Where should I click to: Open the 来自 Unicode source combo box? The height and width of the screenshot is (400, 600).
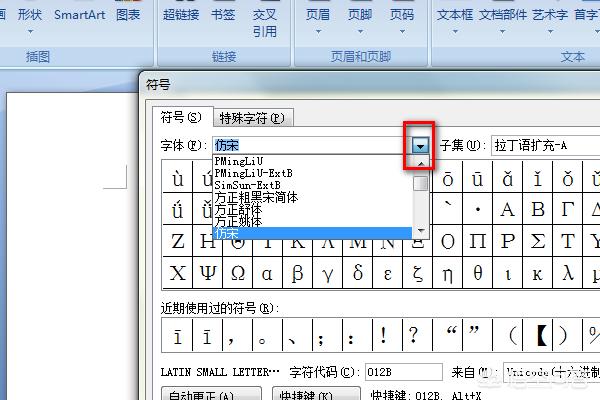pyautogui.click(x=551, y=372)
